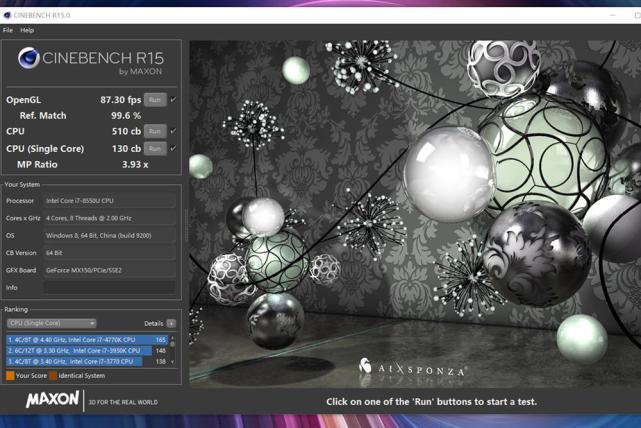Toggle the CPU test checkbox
Viewport: 641px width, 428px height.
pyautogui.click(x=173, y=131)
